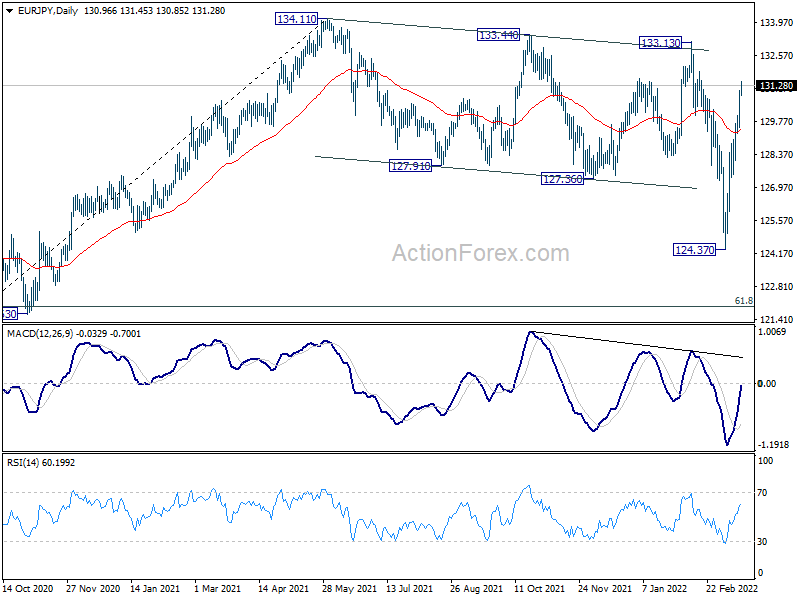Viewport: 800px width, 600px height.
Task: Select the 61.8 Fibonacci level label
Action: coord(743,301)
